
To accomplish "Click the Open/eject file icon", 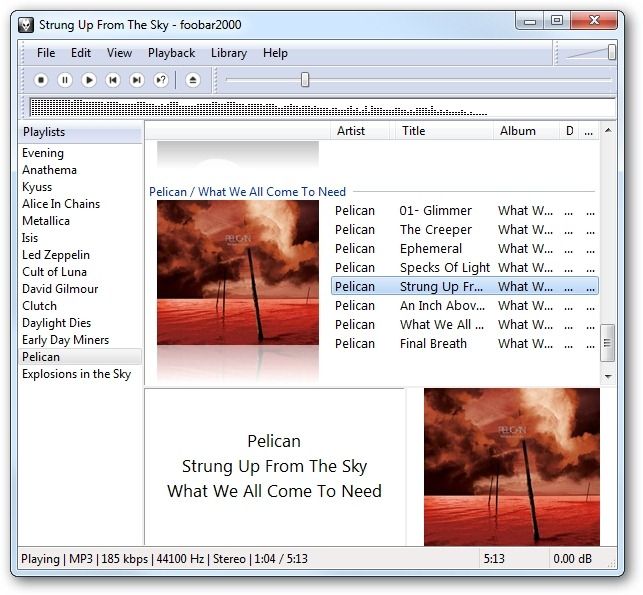I will point(193,80).
